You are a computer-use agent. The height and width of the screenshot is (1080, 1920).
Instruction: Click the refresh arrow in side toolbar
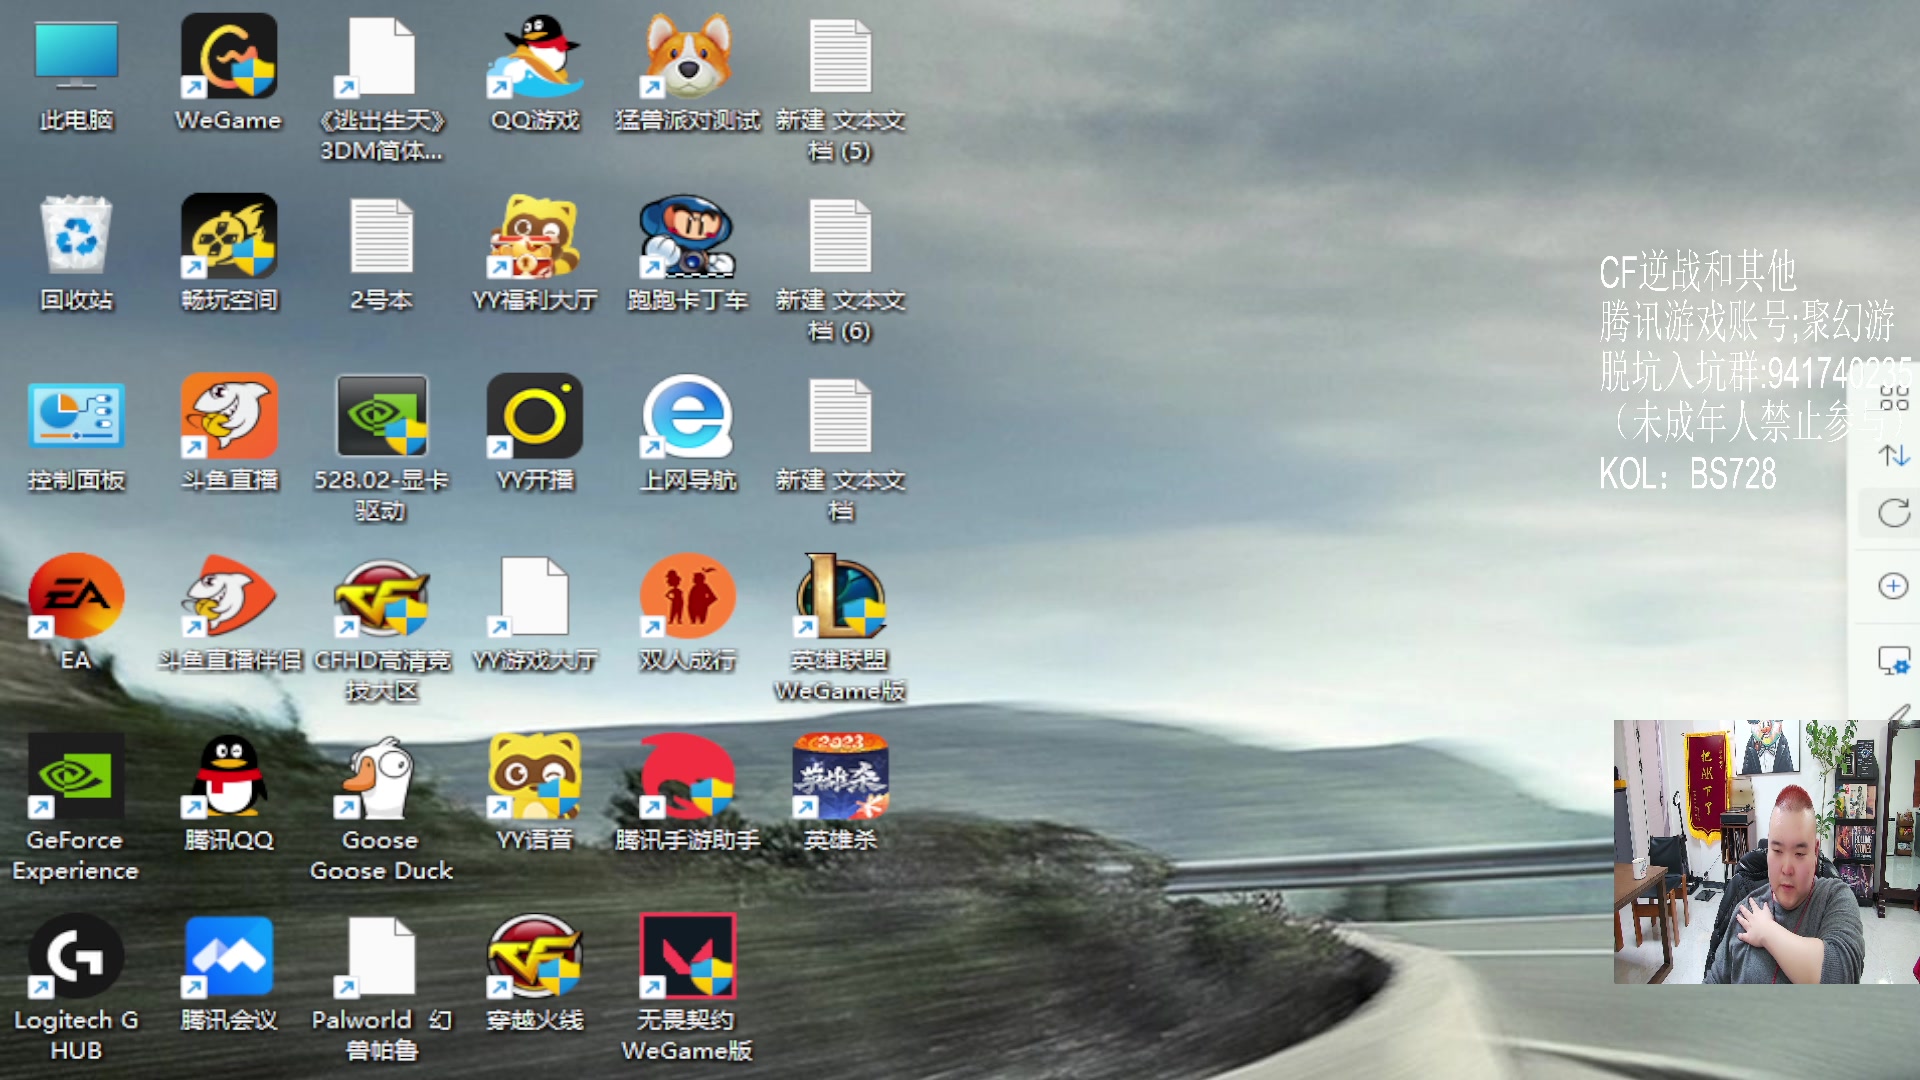tap(1894, 513)
